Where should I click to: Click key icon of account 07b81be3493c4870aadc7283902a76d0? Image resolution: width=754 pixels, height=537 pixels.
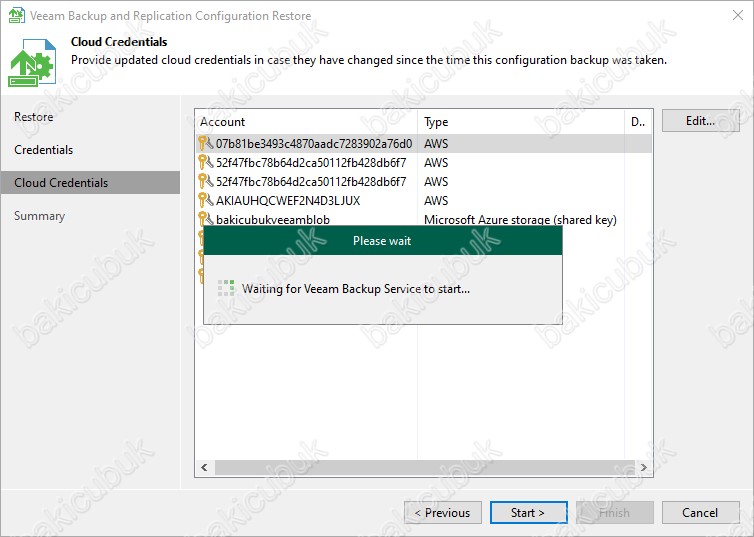click(x=205, y=143)
